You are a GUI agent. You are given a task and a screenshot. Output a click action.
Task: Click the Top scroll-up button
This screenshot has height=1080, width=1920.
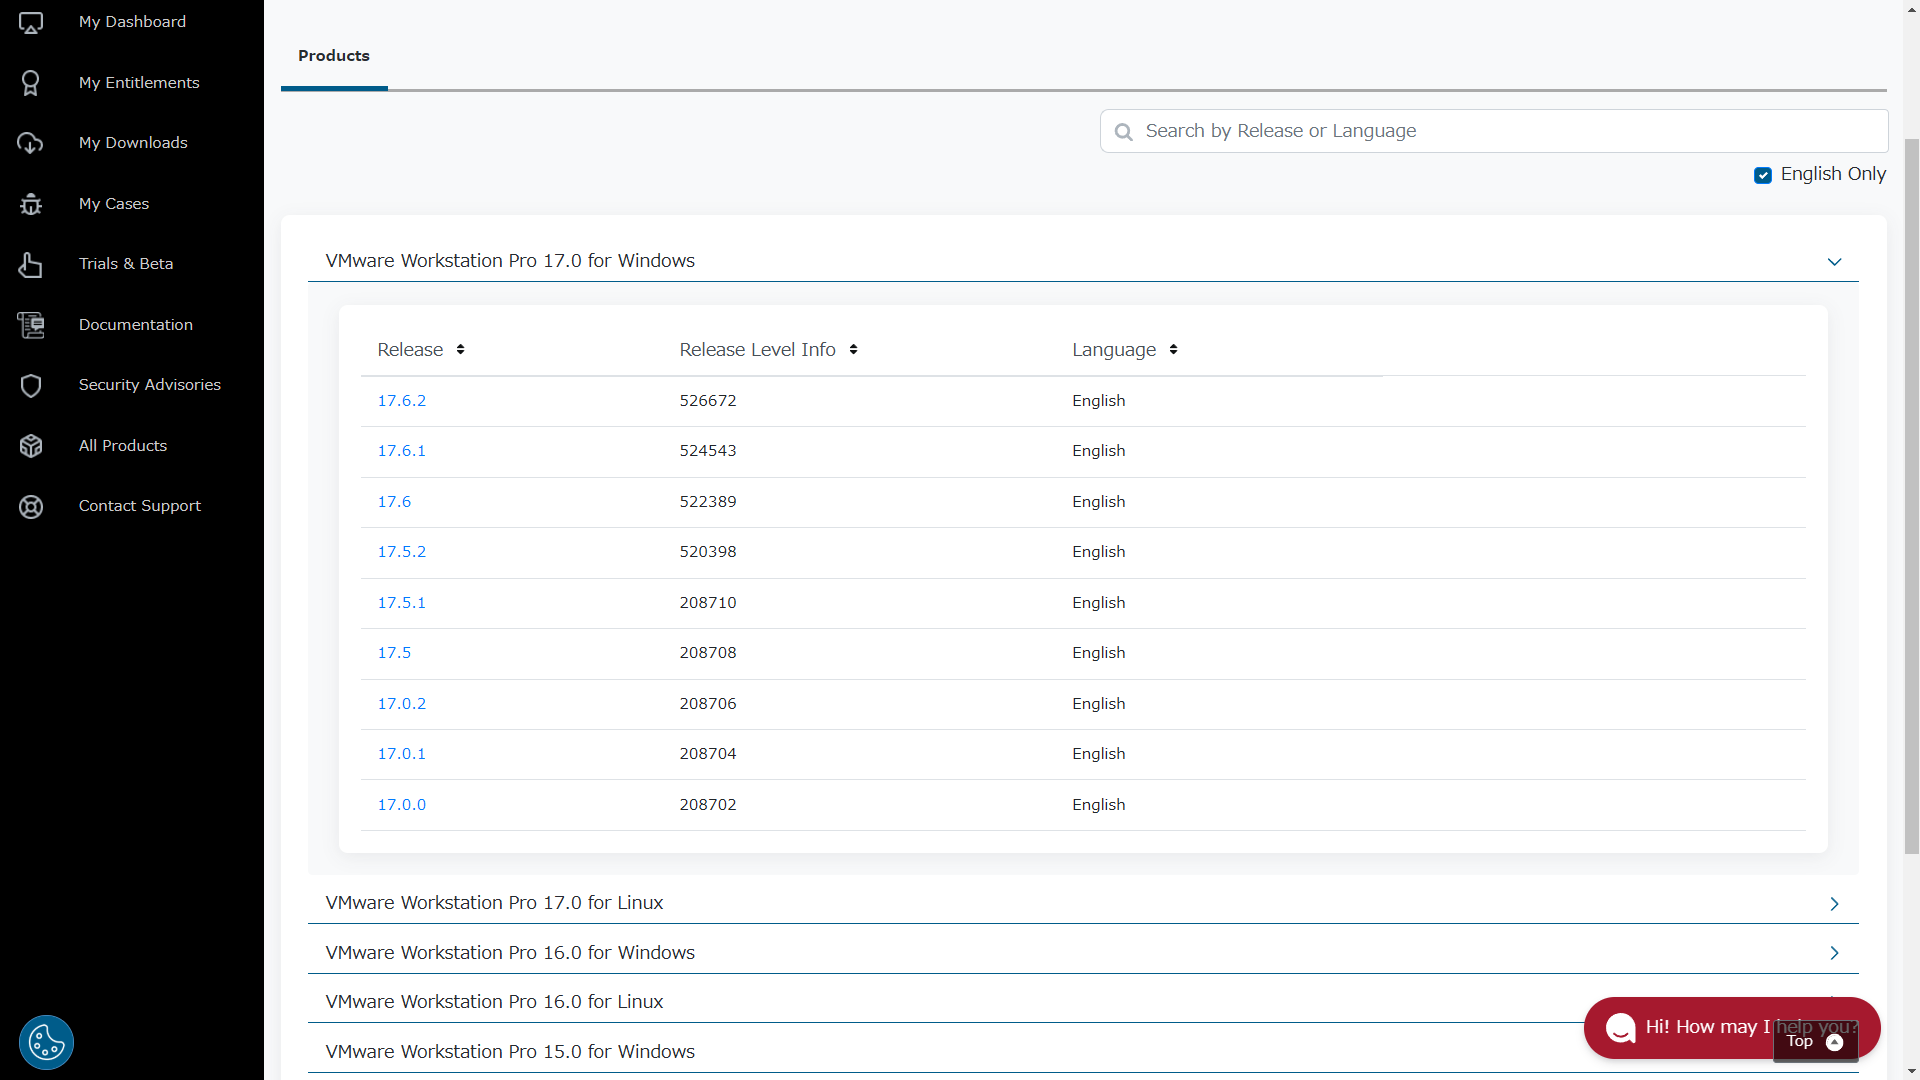[x=1814, y=1042]
